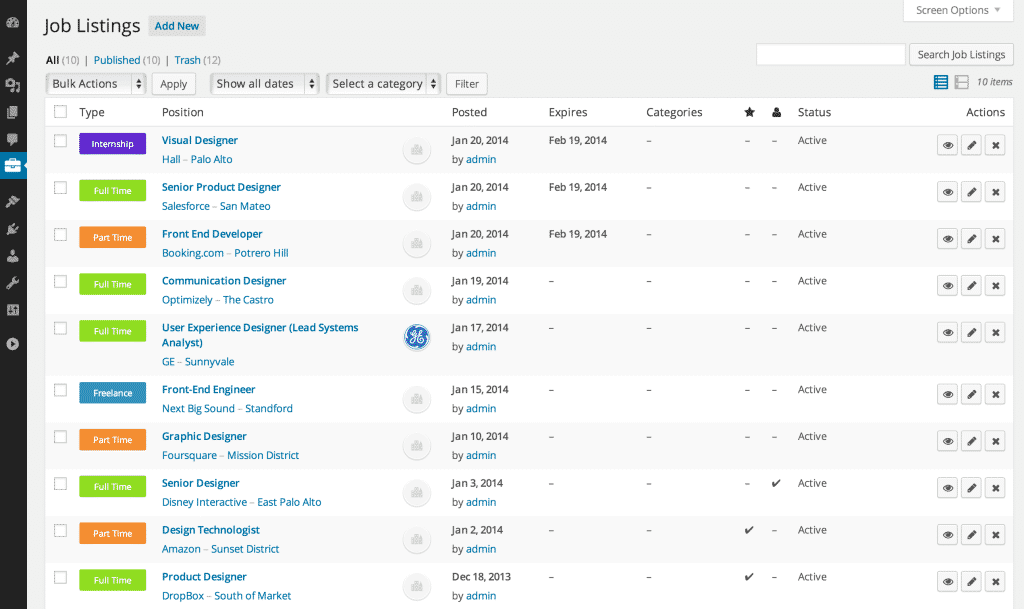Image resolution: width=1024 pixels, height=609 pixels.
Task: Open the Dashboard from the admin sidebar
Action: coord(13,20)
